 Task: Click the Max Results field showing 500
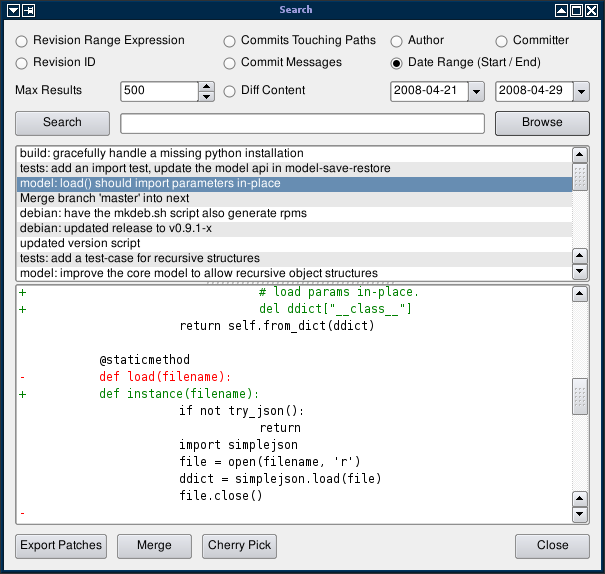click(160, 91)
